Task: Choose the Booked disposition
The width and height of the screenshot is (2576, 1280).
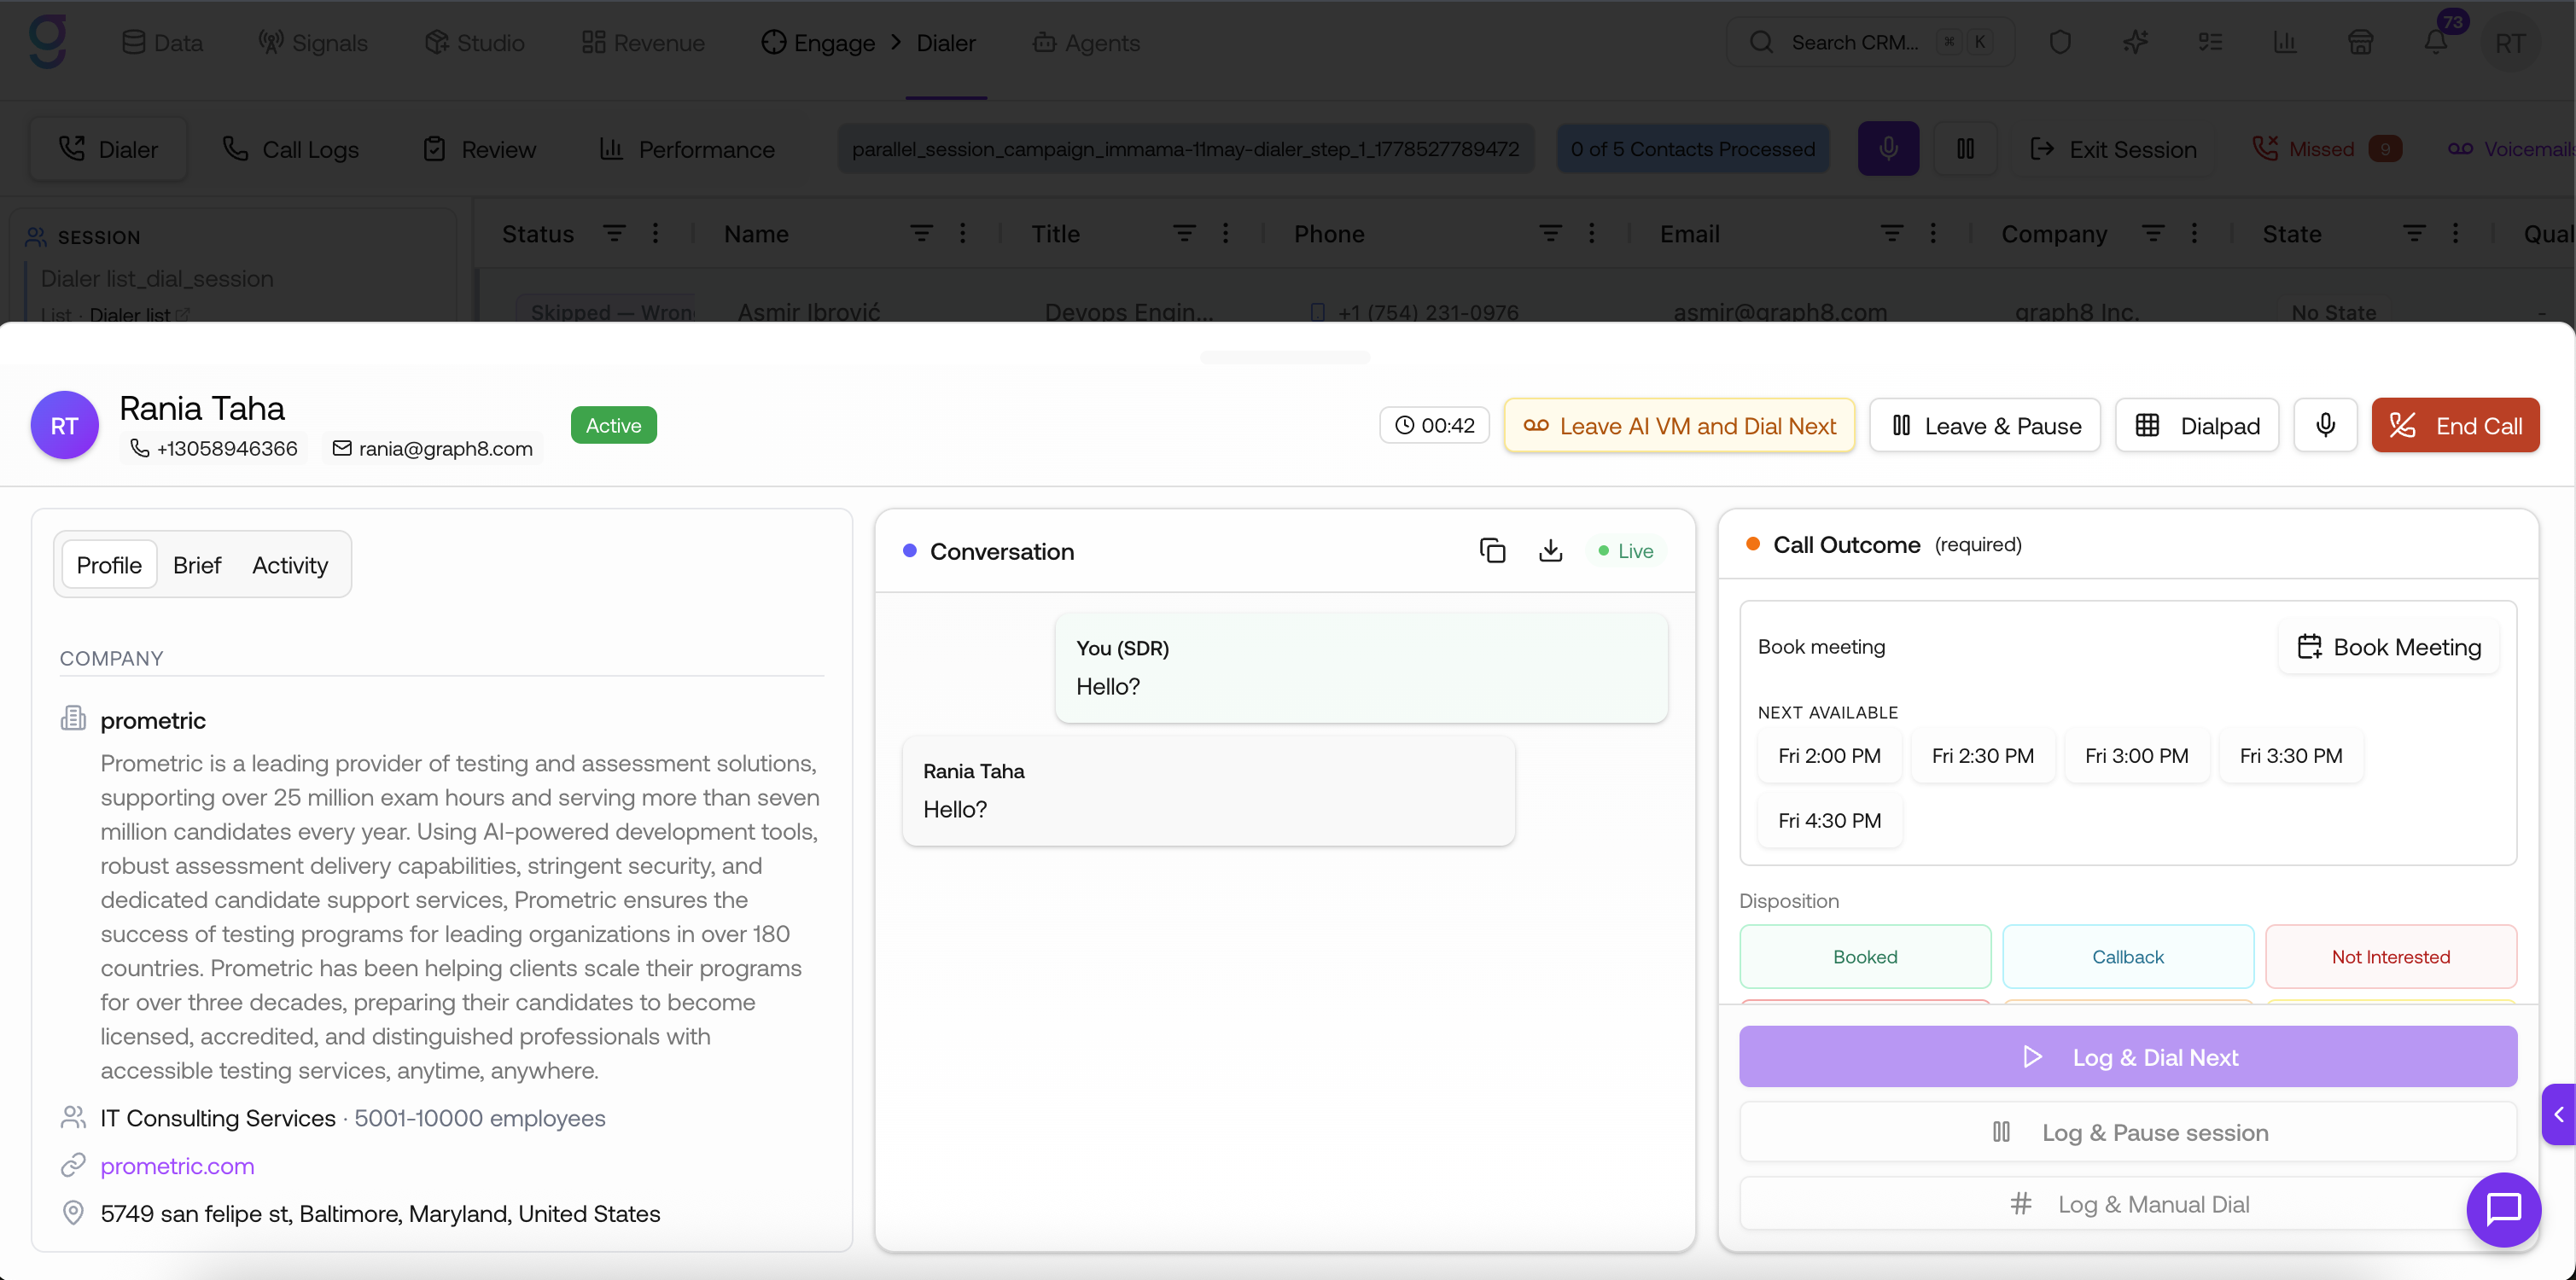Action: tap(1865, 957)
